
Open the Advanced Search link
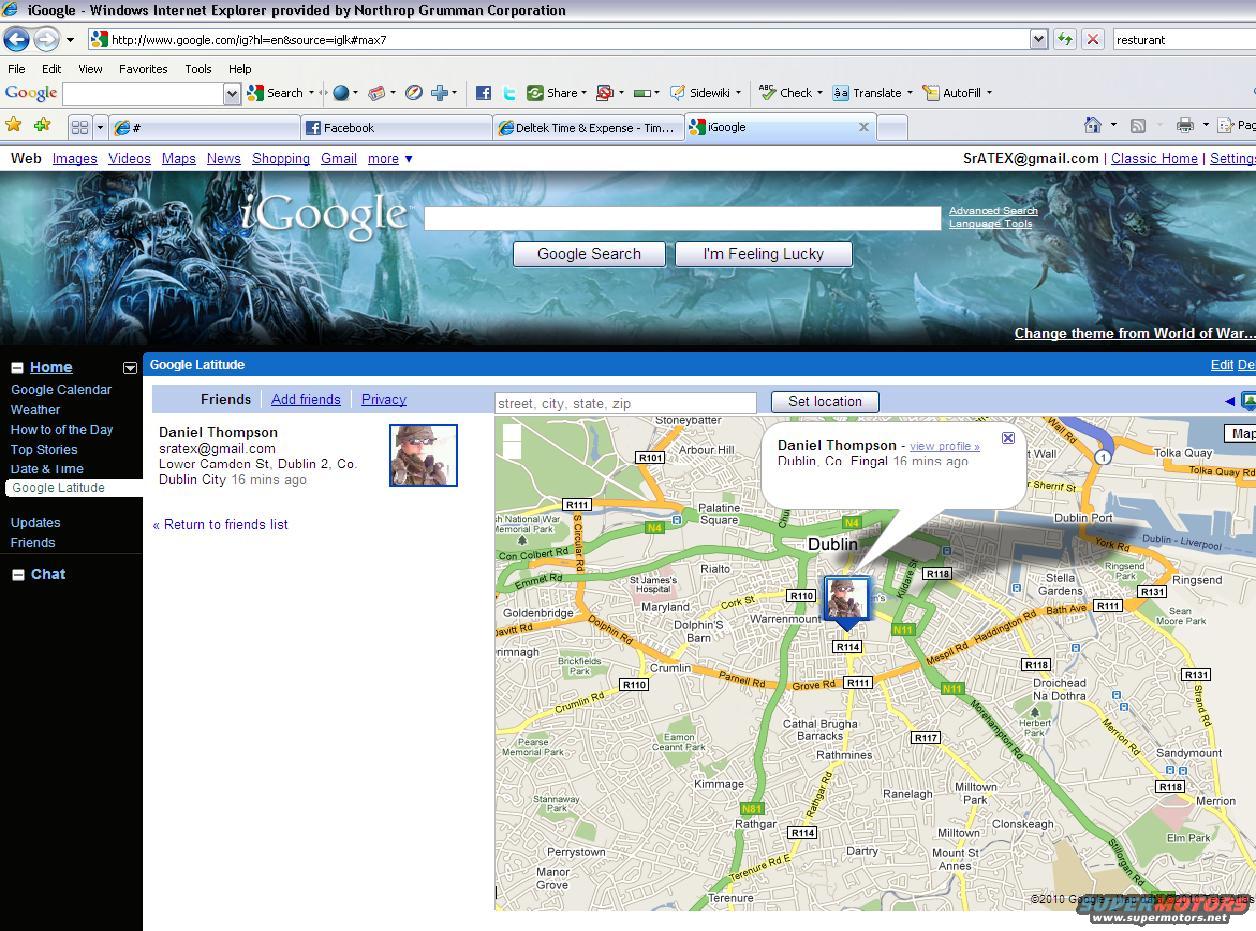coord(993,211)
